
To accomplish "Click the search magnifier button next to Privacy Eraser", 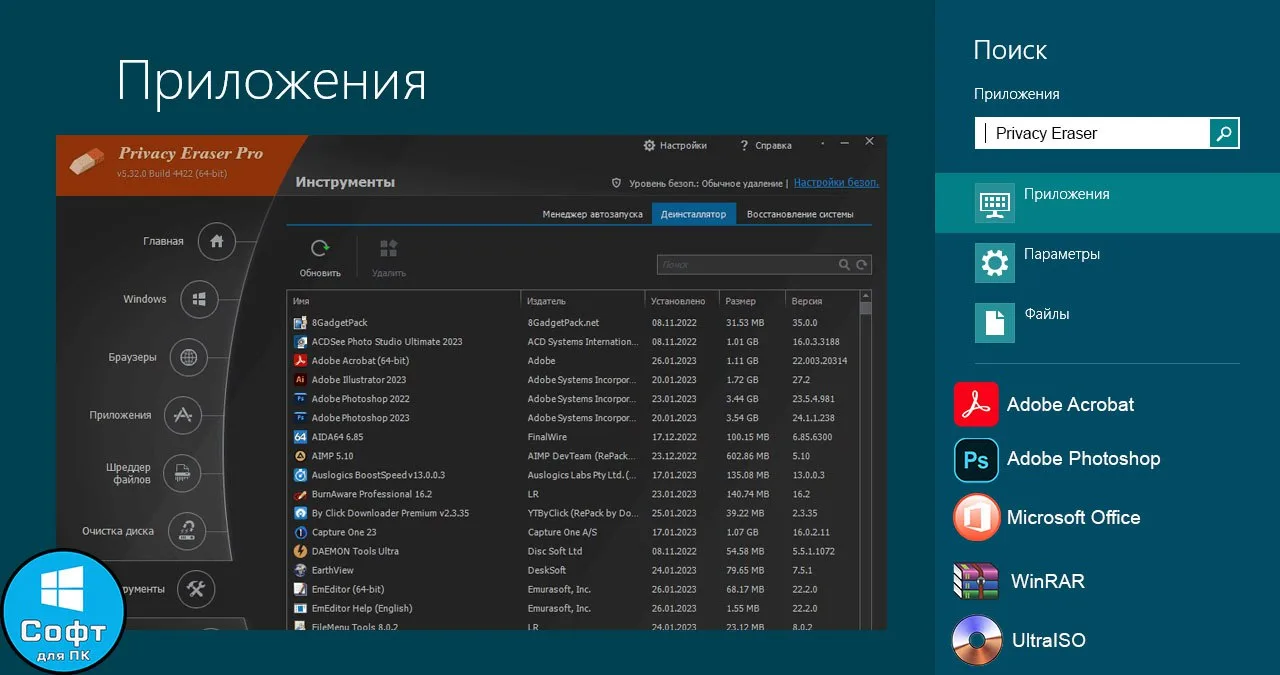I will click(x=1224, y=133).
